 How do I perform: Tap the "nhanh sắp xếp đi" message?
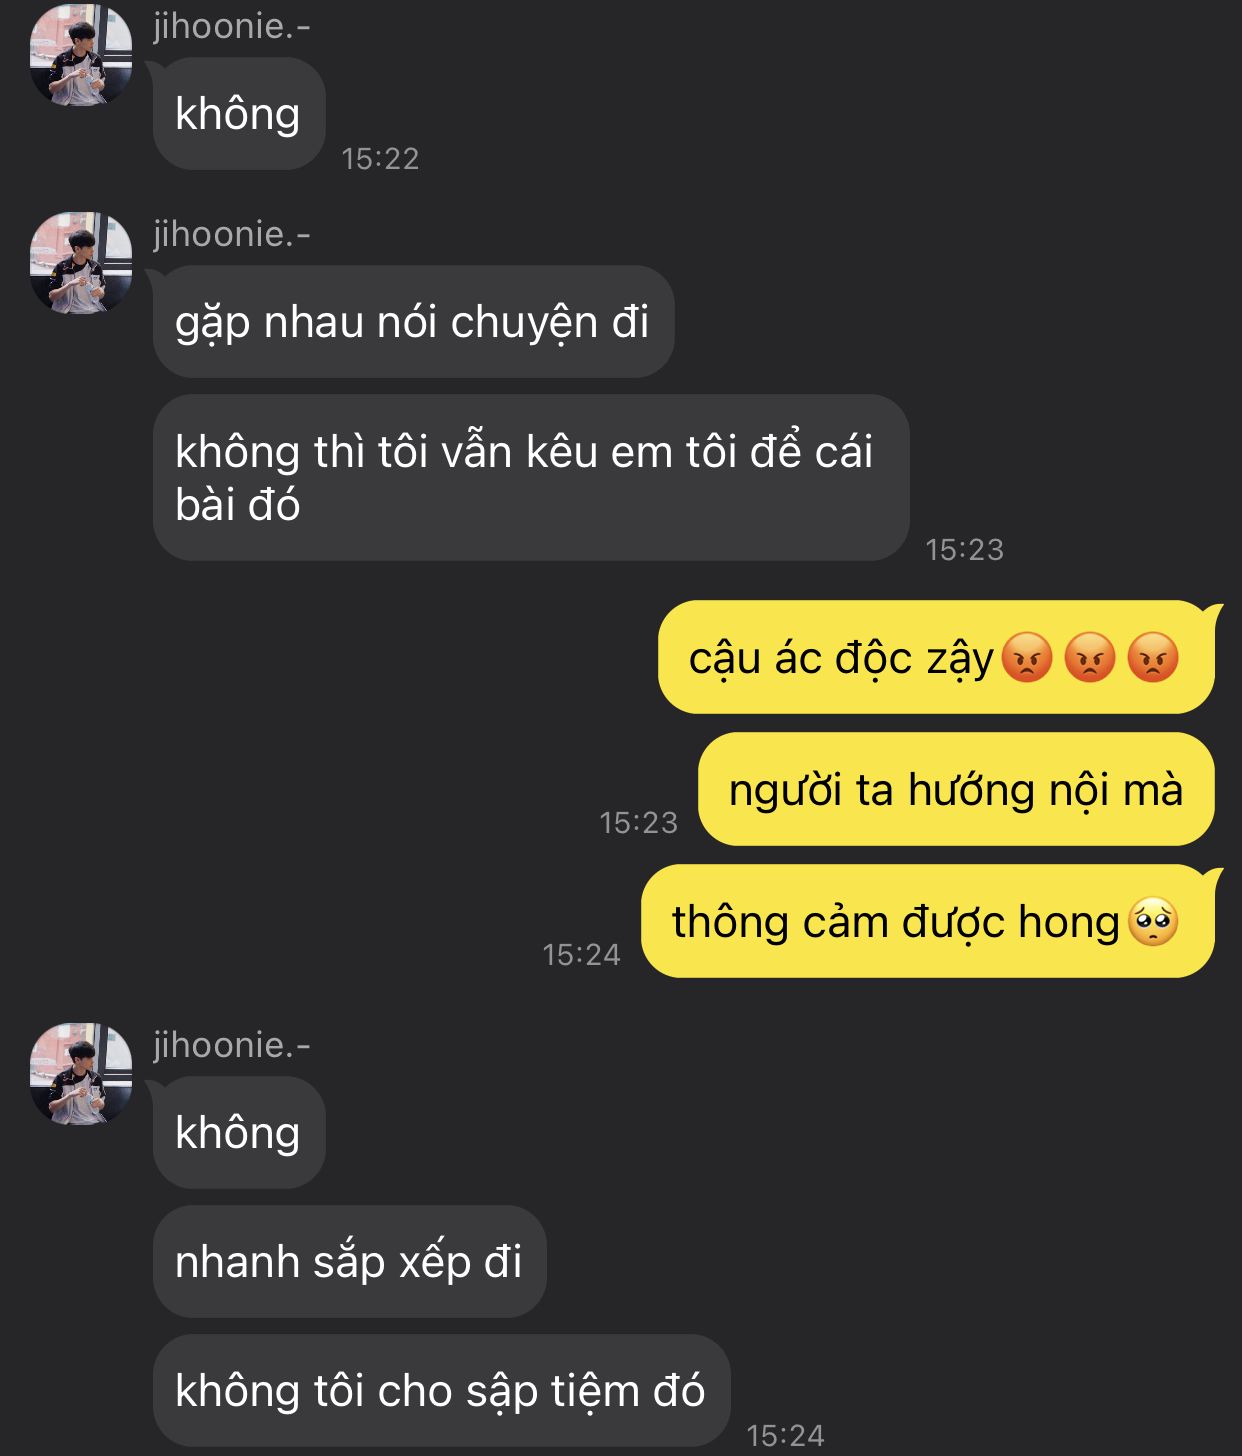tap(349, 1261)
